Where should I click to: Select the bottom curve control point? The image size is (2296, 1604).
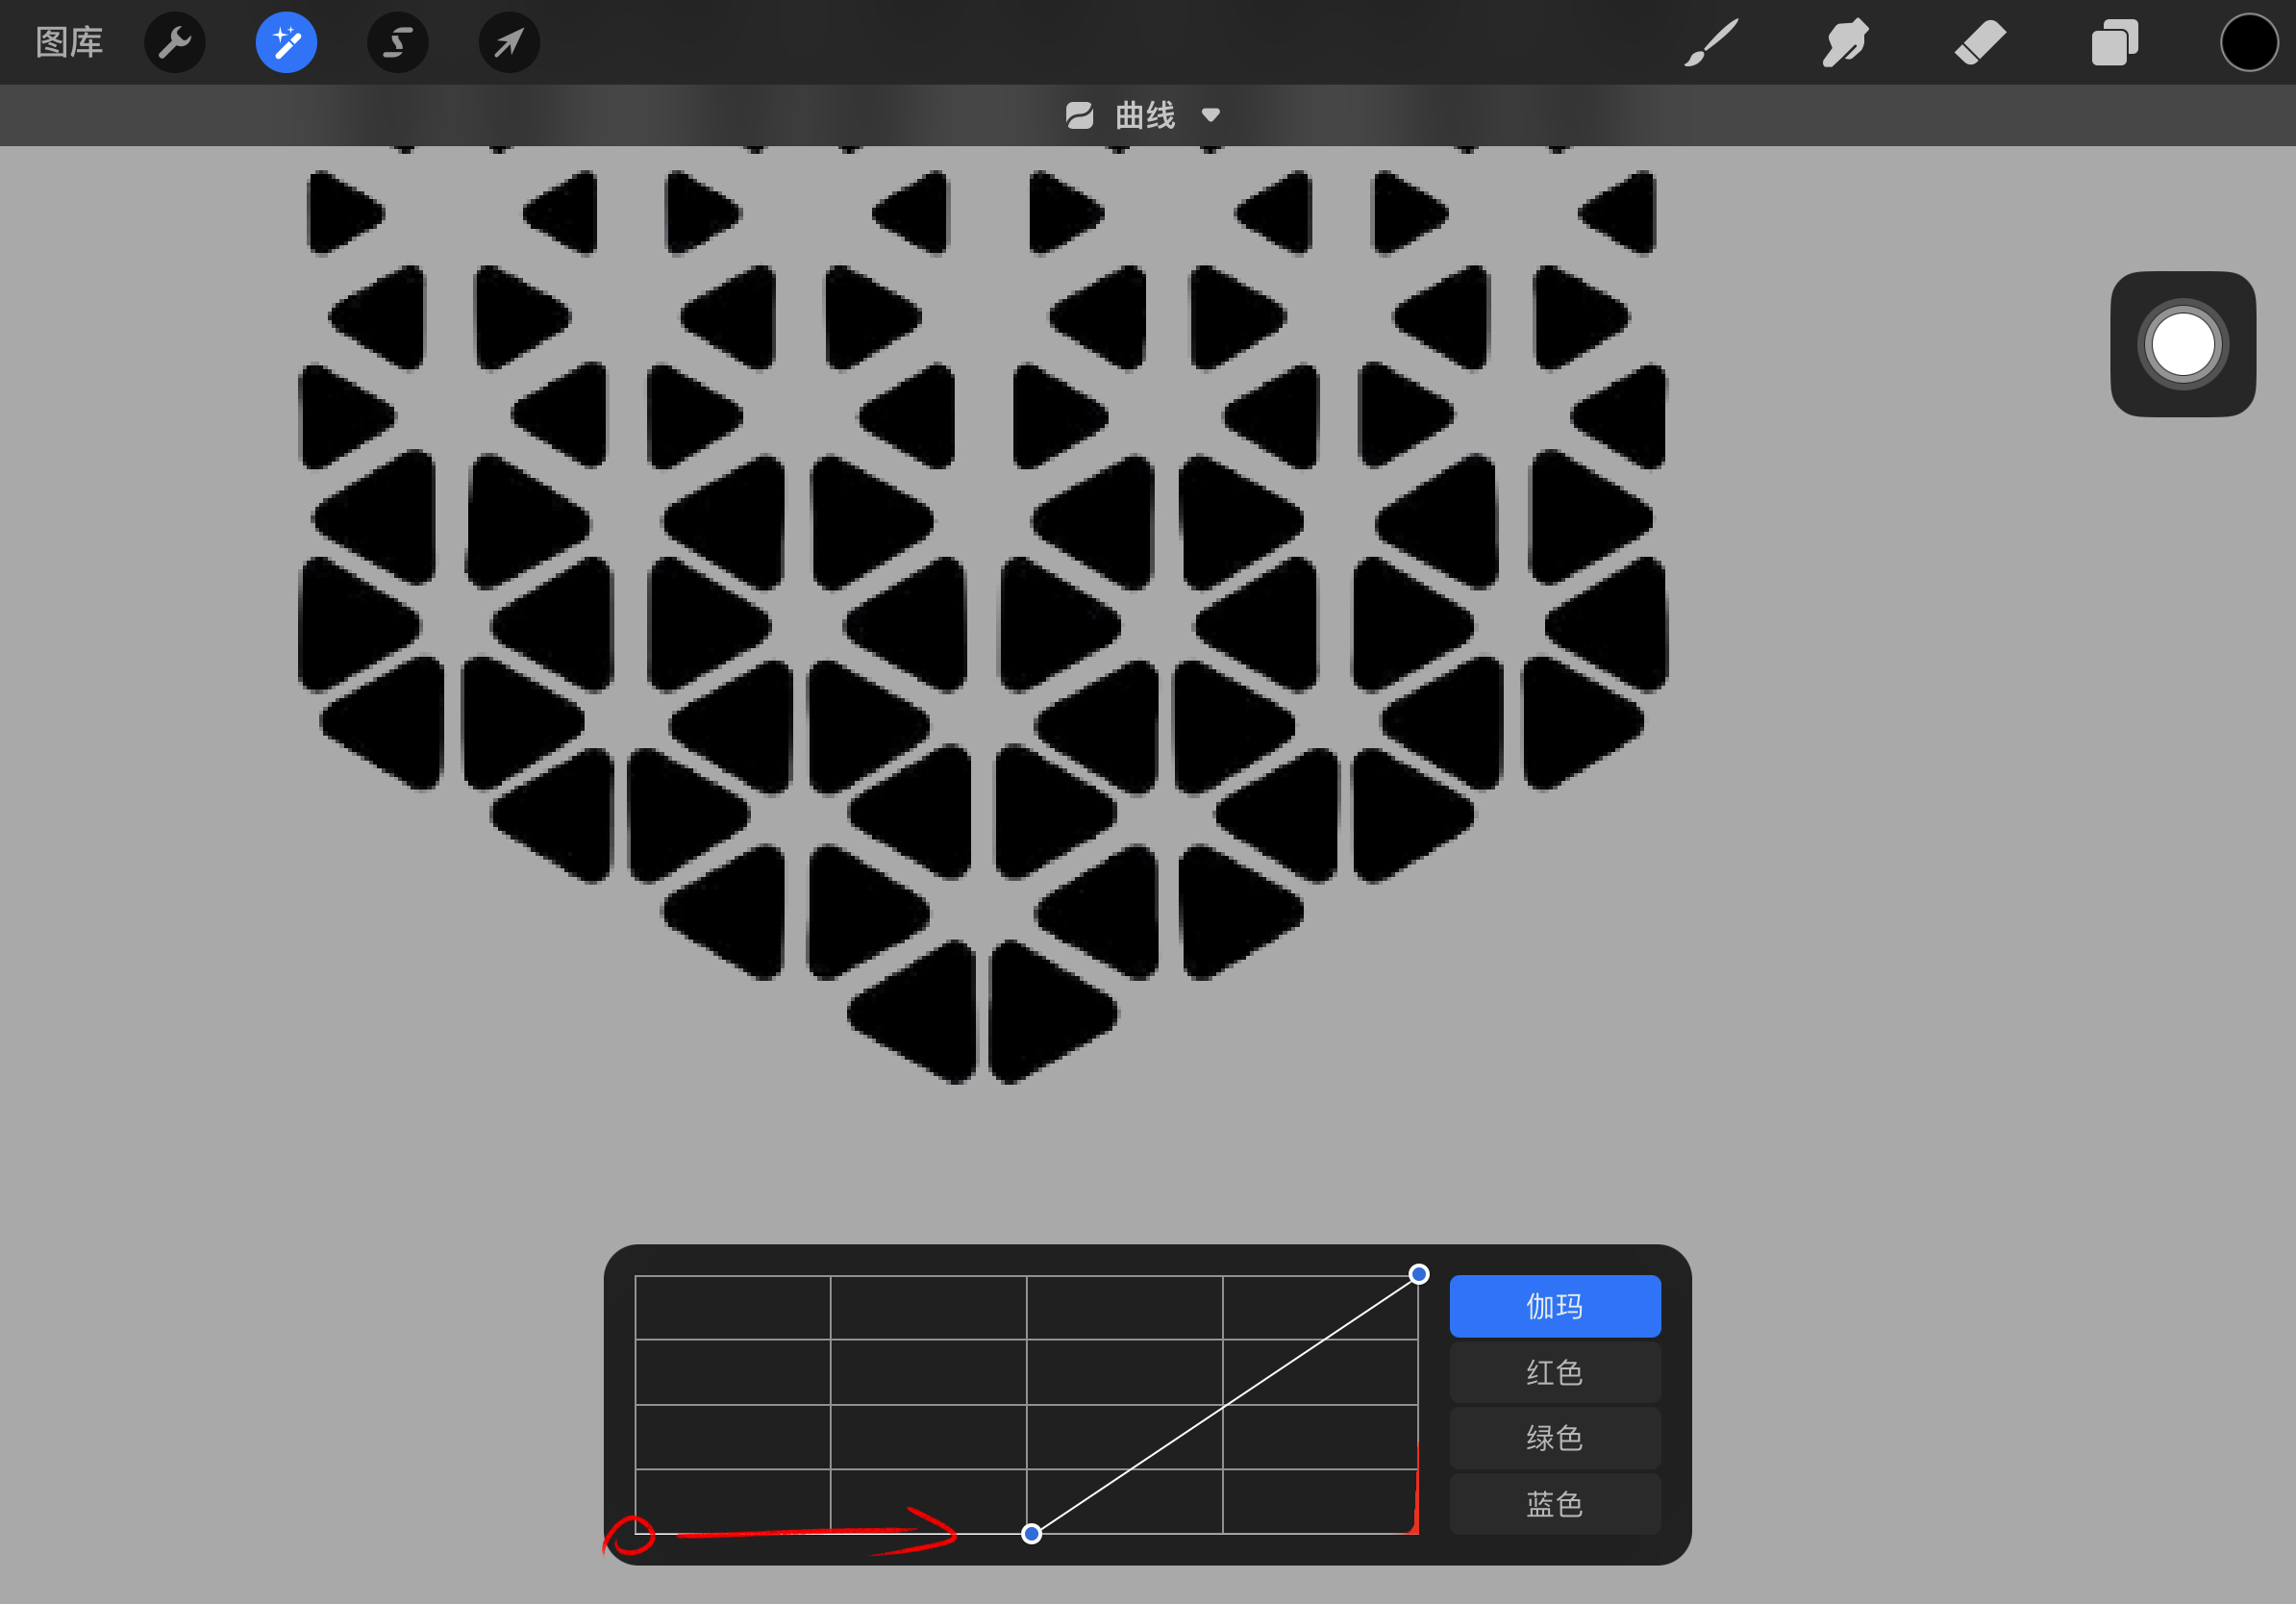tap(1031, 1533)
